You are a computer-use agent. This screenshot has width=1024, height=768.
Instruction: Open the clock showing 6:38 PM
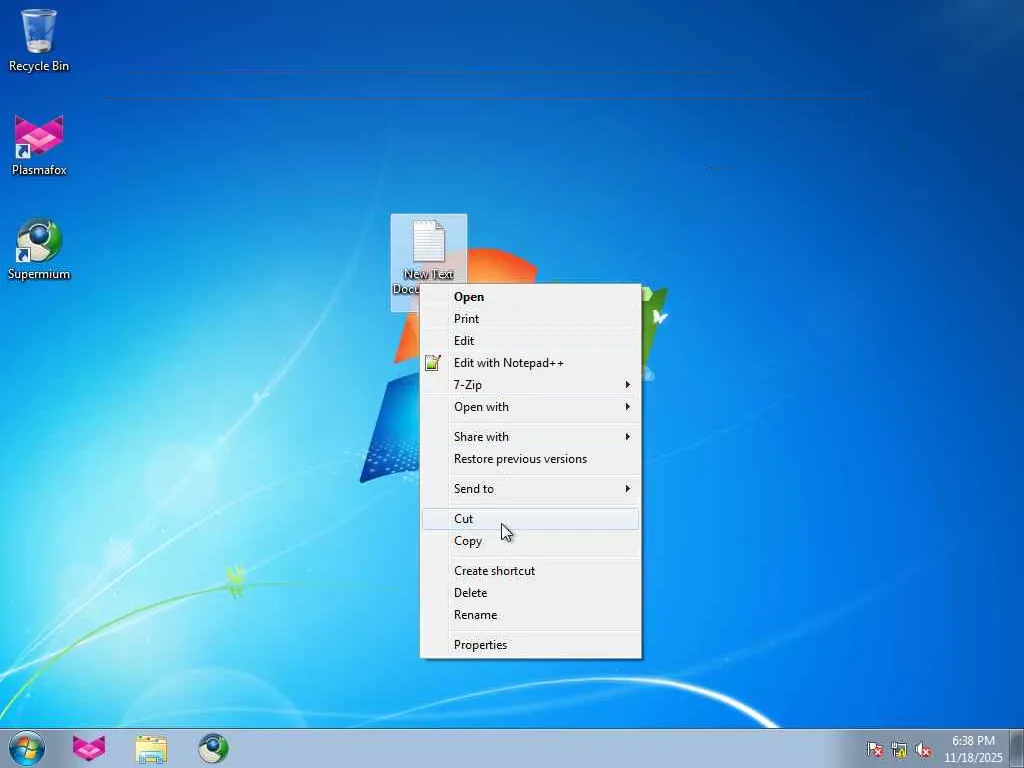point(973,748)
